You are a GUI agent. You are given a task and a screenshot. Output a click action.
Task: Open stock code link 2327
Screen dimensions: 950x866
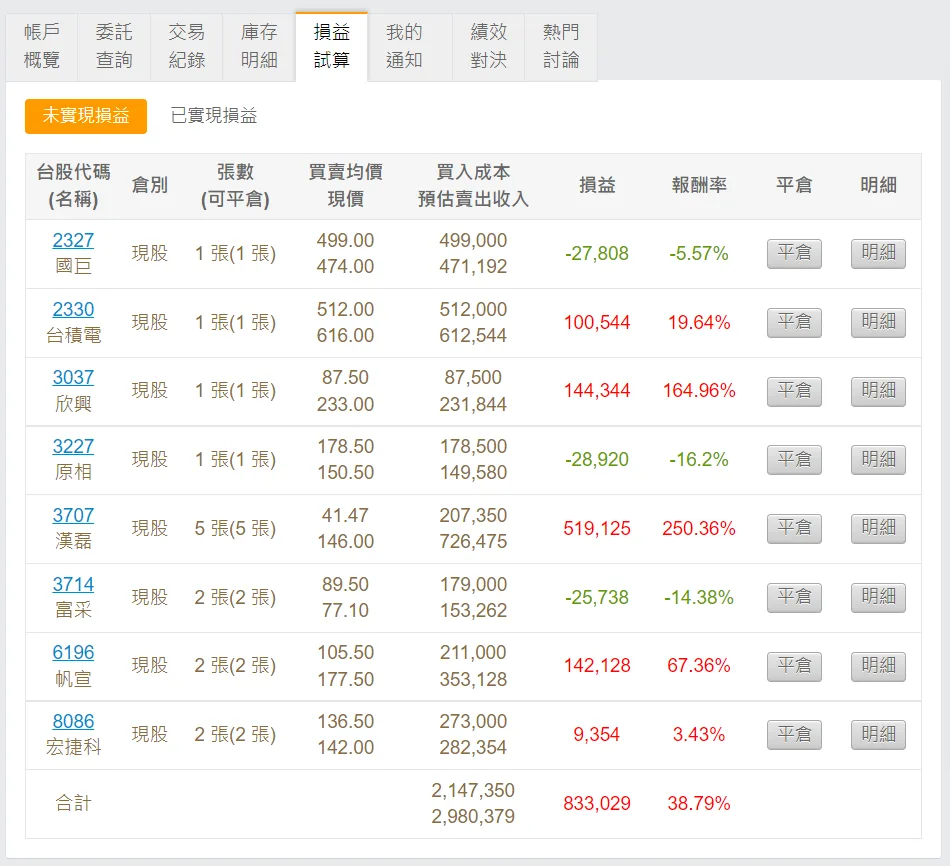(x=73, y=241)
